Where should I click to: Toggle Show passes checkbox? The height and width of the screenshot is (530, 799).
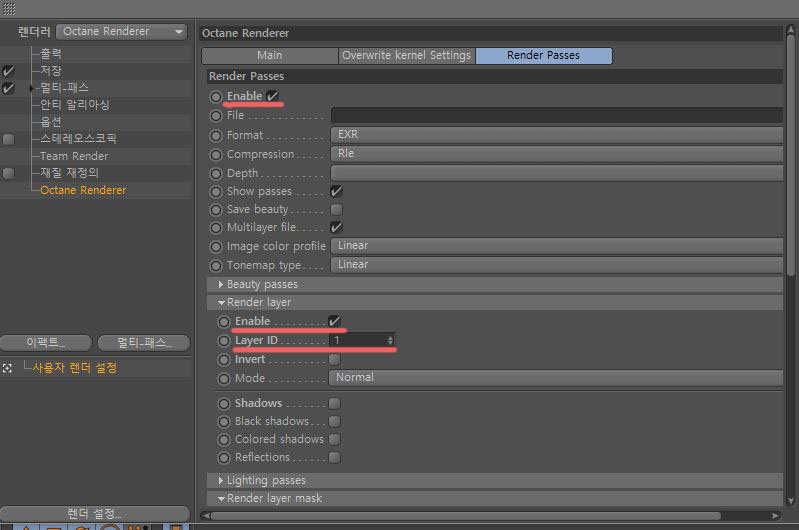point(336,192)
